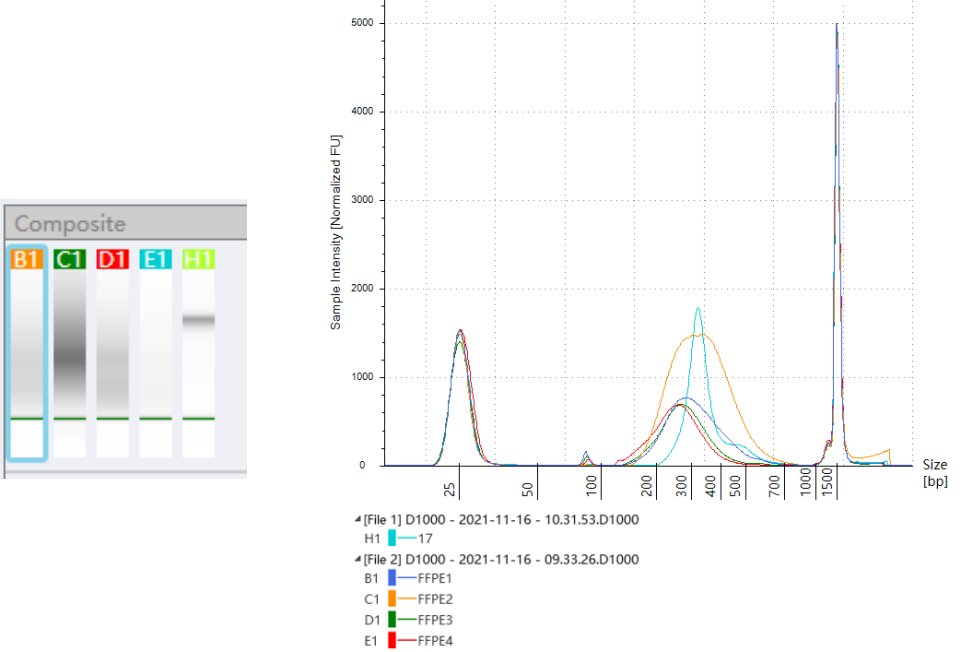Click the Size [bp] axis label
Viewport: 962px width, 652px height.
[935, 472]
